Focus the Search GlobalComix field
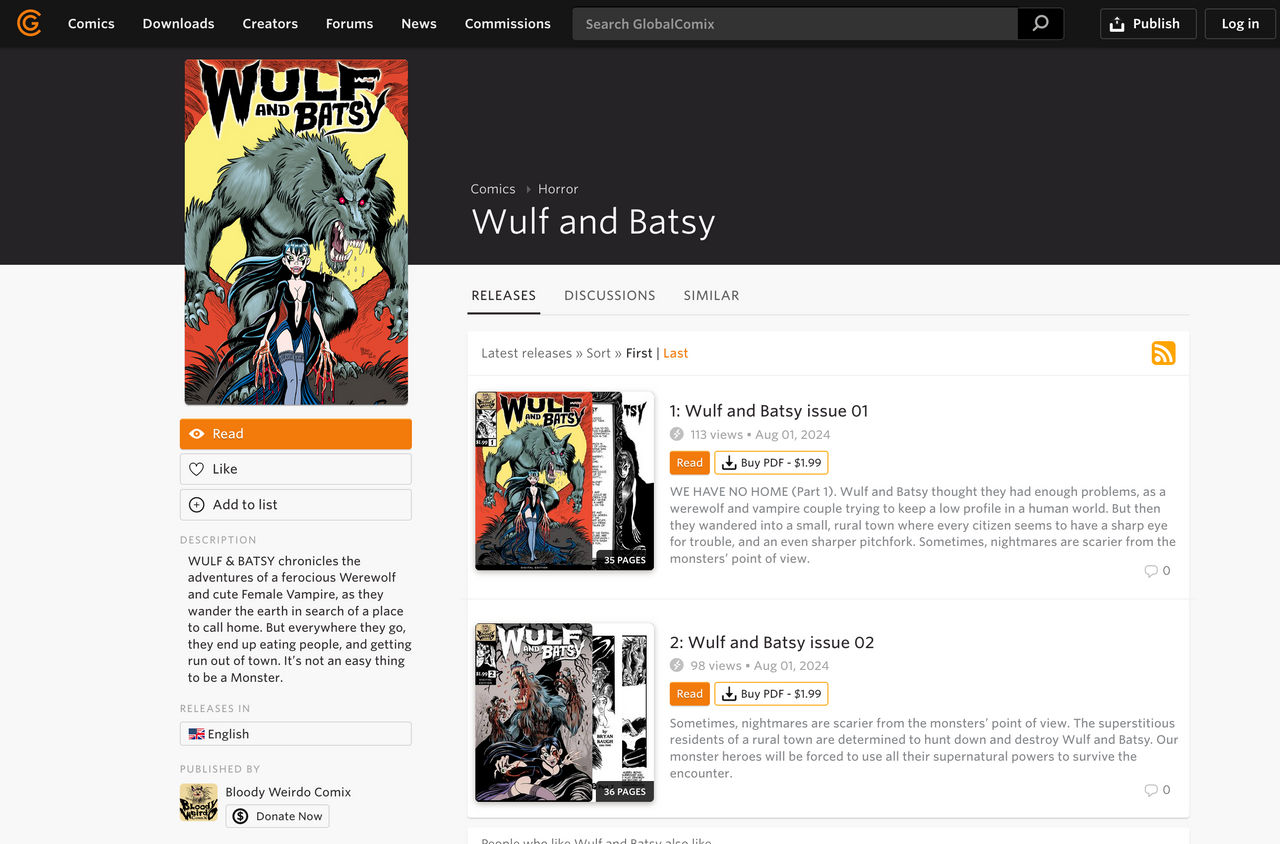This screenshot has width=1280, height=844. coord(795,24)
